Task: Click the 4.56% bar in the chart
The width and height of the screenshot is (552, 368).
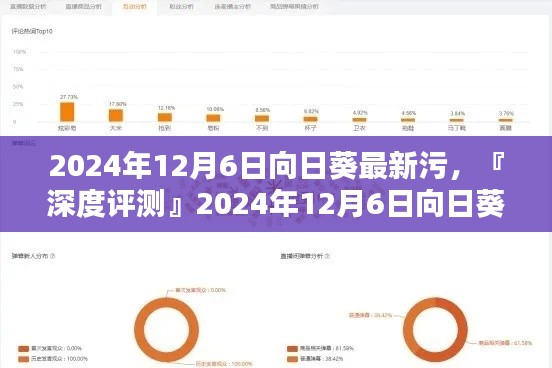Action: pyautogui.click(x=408, y=120)
